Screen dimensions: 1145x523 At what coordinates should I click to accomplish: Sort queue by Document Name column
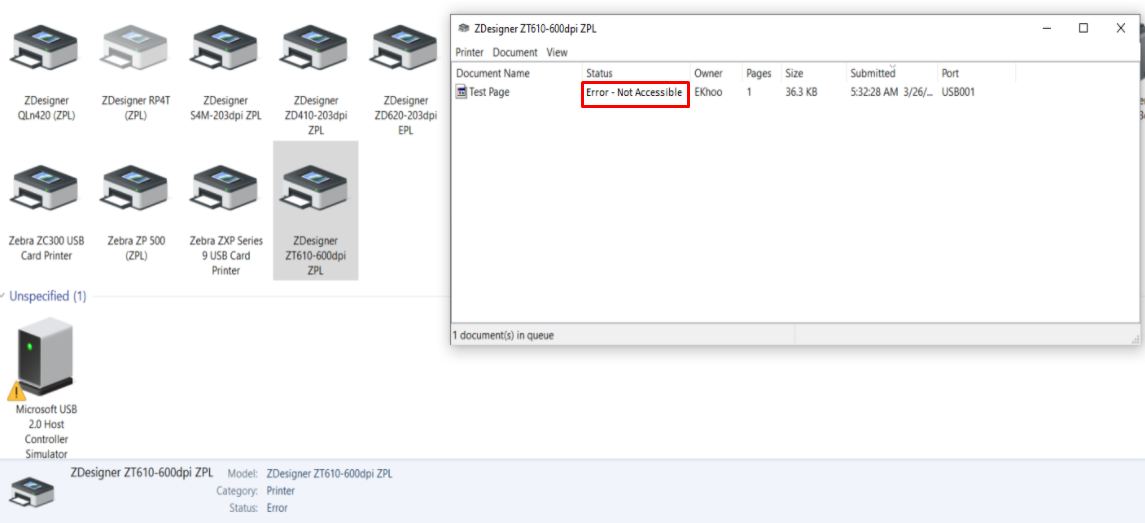coord(493,73)
